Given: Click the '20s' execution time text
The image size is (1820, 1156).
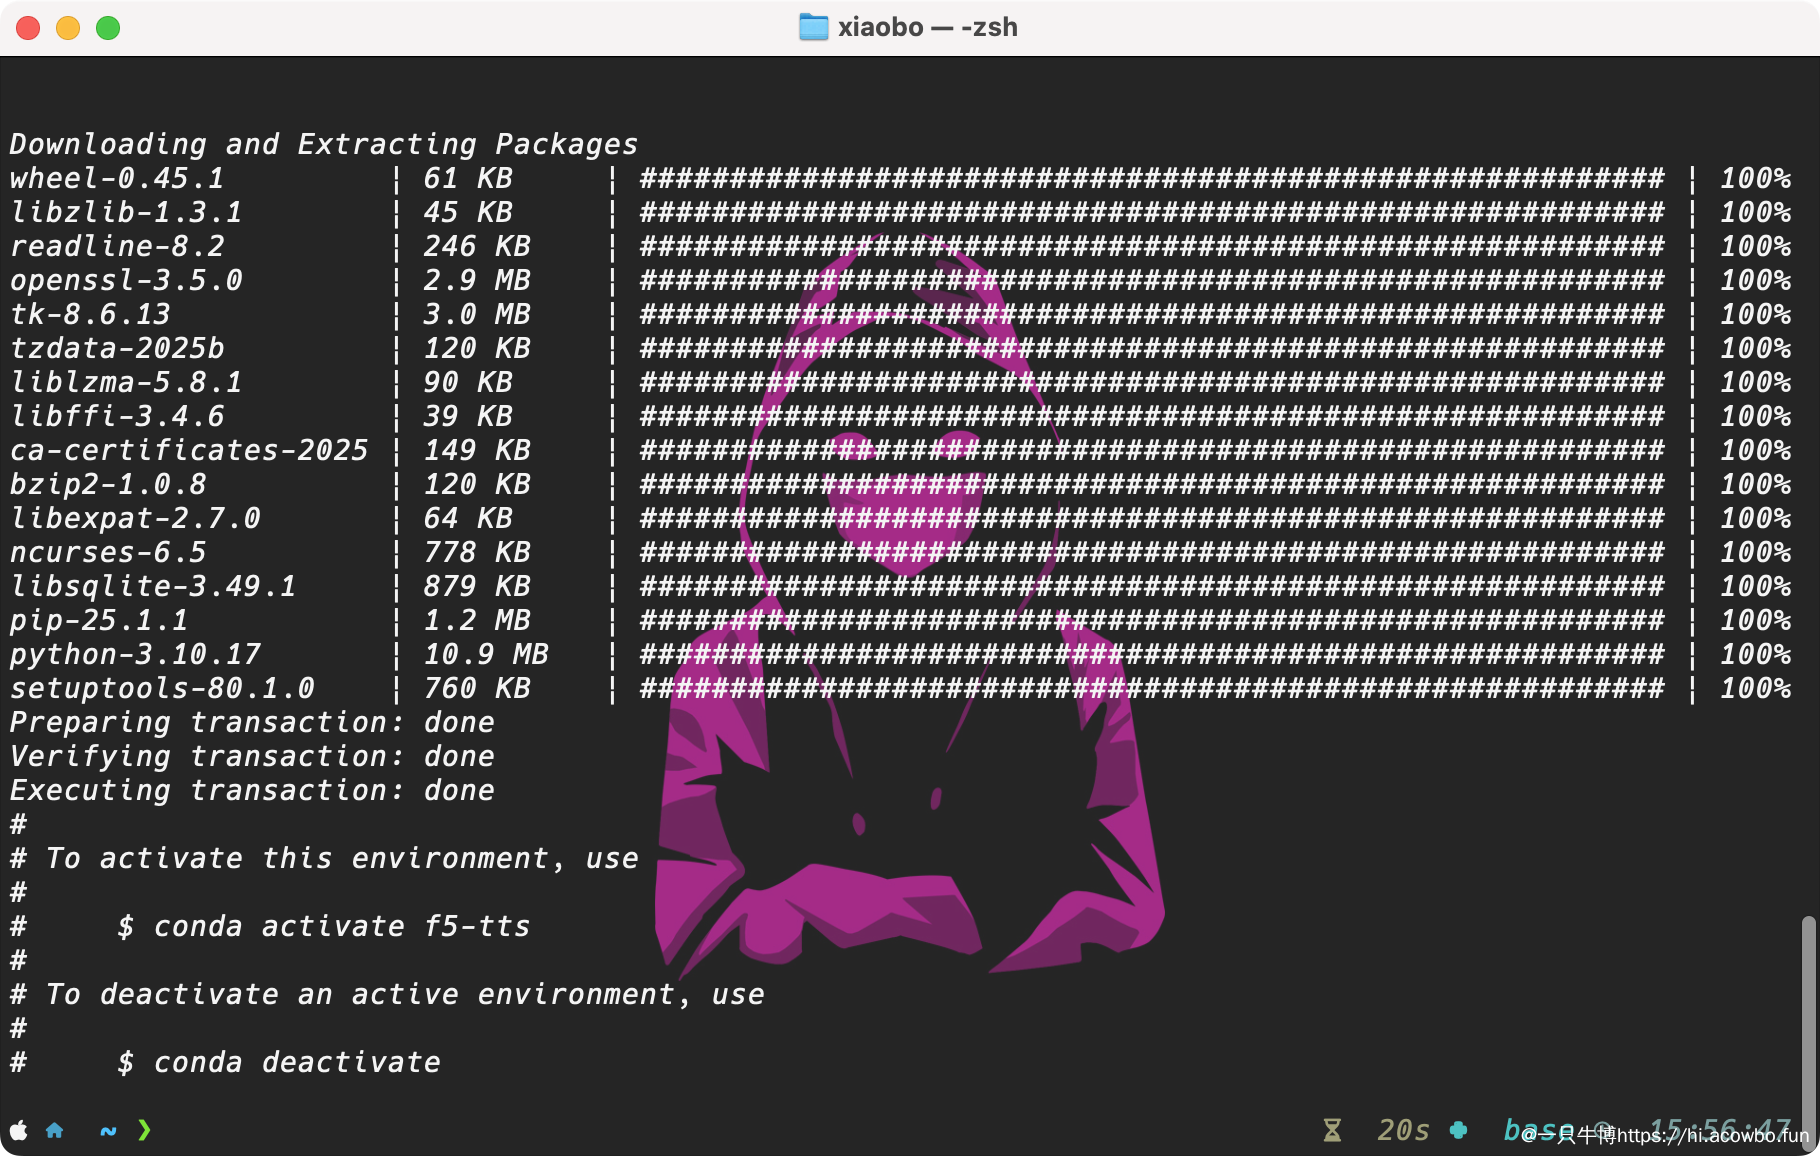Looking at the screenshot, I should tap(1403, 1130).
